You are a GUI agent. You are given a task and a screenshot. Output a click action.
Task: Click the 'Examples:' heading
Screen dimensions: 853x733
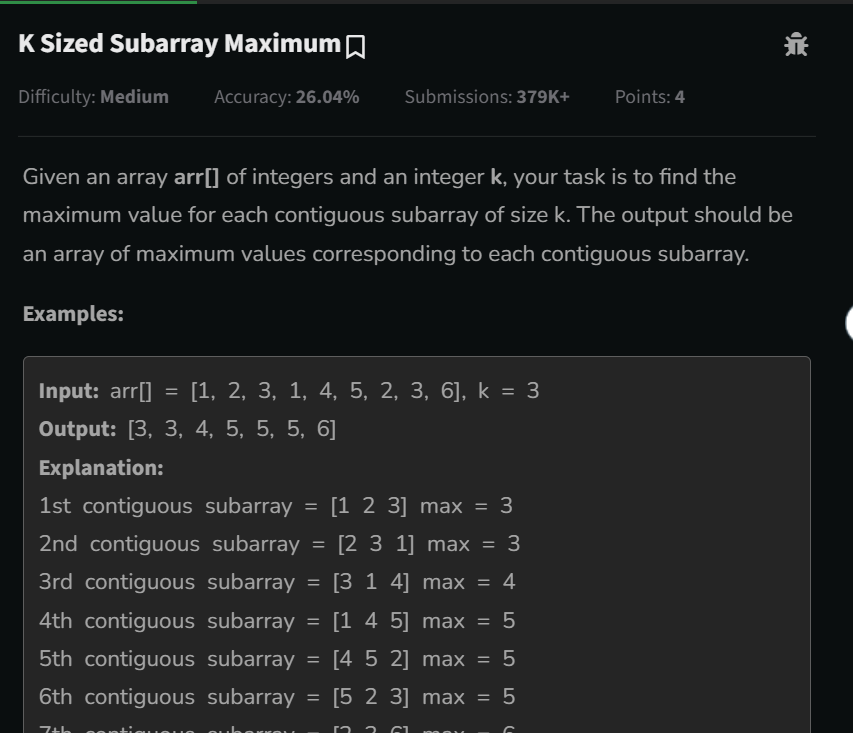73,314
